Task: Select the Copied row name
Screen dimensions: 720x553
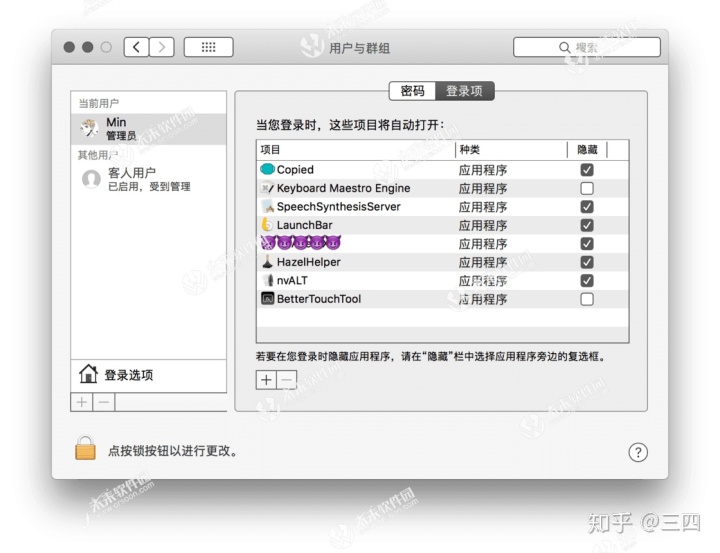Action: pyautogui.click(x=295, y=169)
